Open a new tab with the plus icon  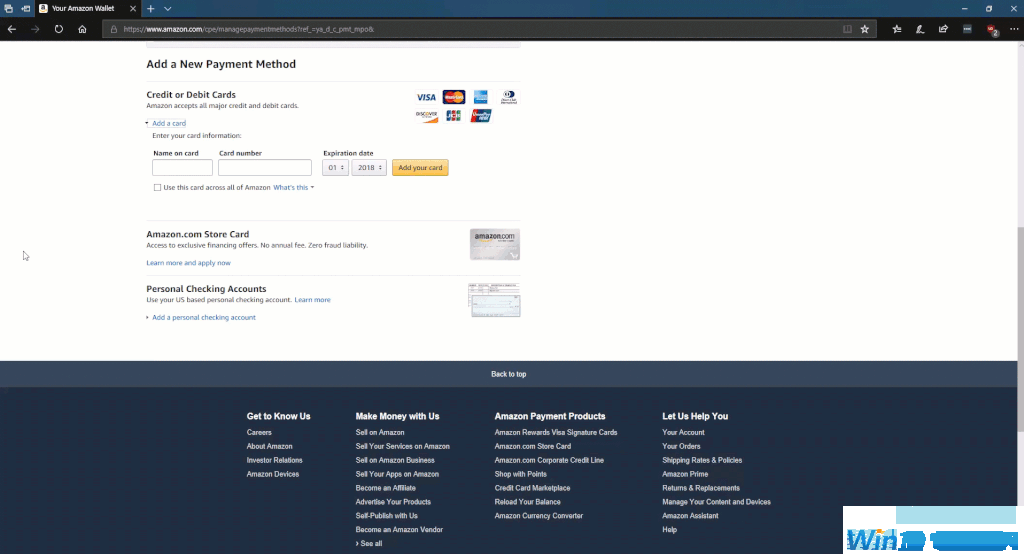click(x=150, y=8)
